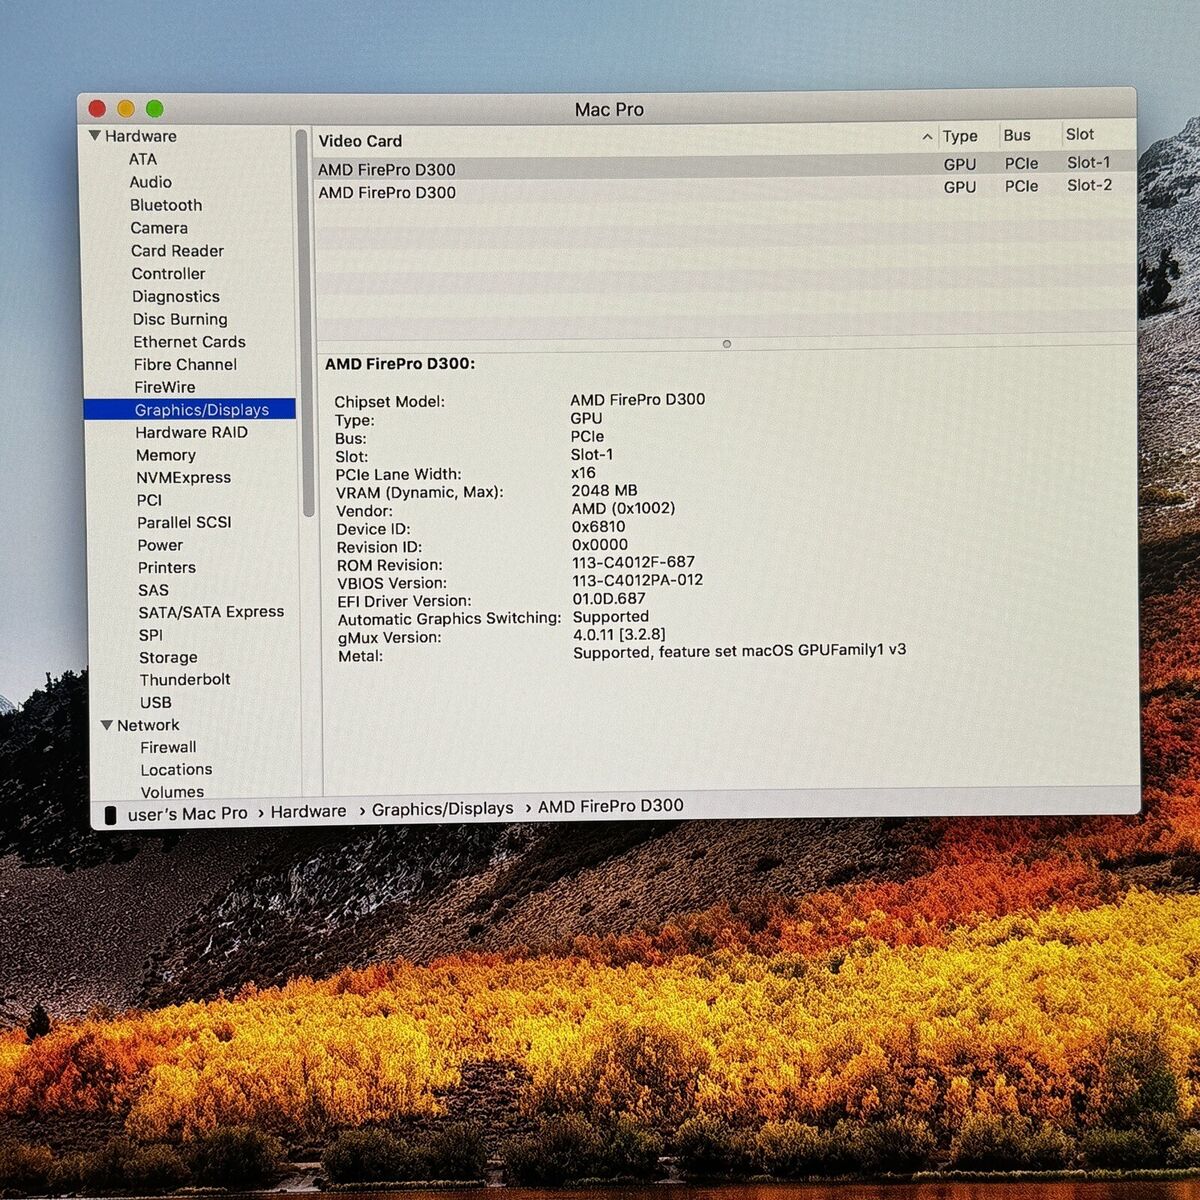
Task: Click the Hardware category label
Action: click(x=140, y=136)
